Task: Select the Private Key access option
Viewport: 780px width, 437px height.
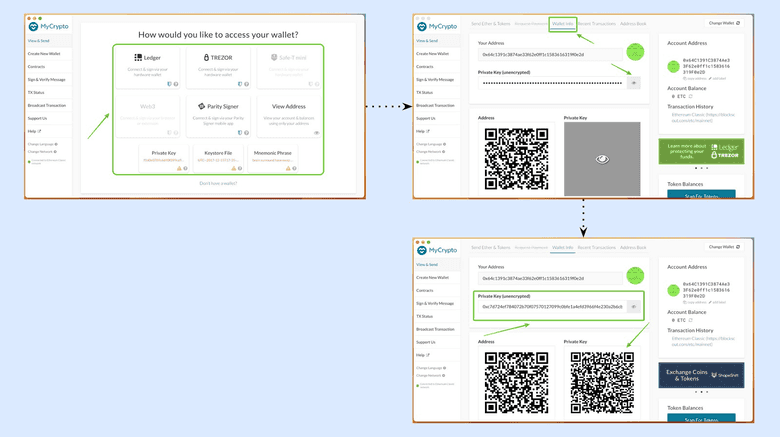Action: point(163,157)
